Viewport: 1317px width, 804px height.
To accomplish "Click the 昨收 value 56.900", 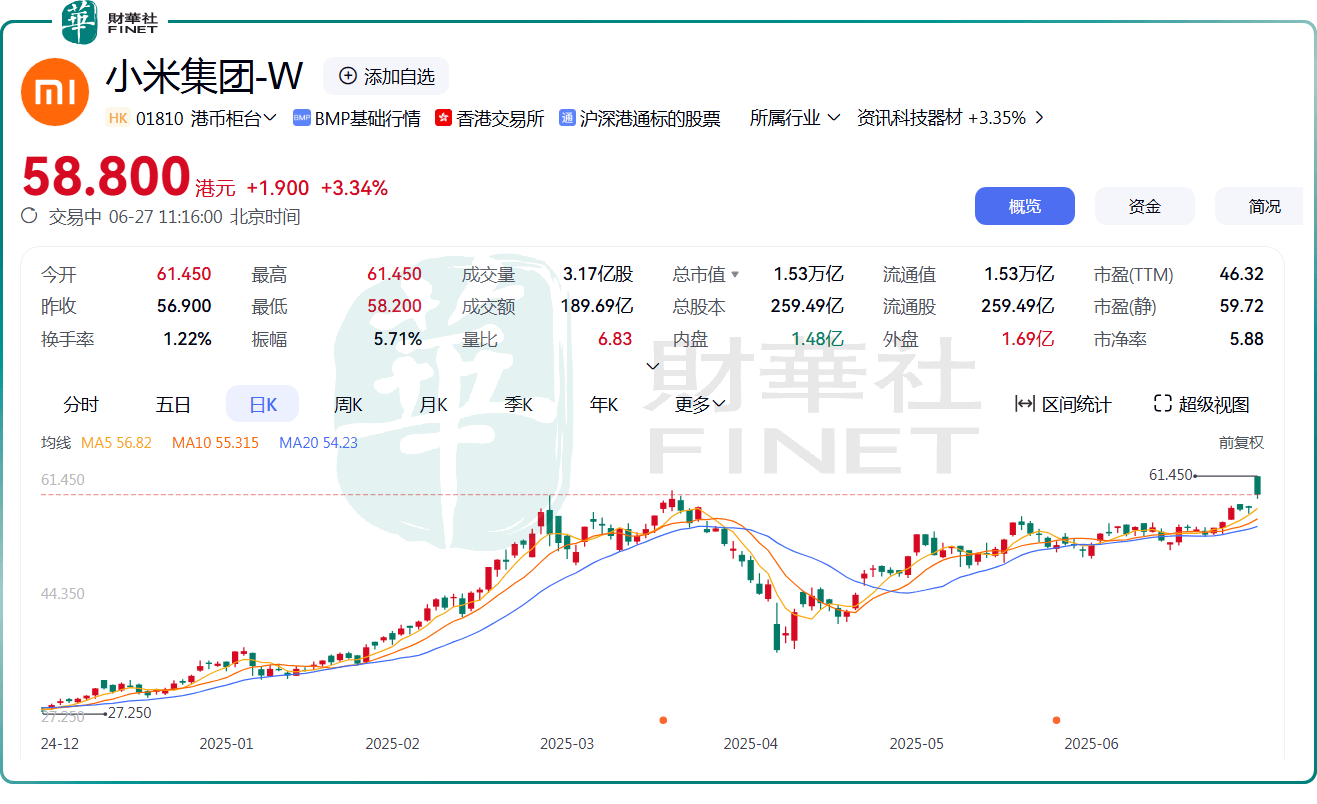I will (184, 307).
